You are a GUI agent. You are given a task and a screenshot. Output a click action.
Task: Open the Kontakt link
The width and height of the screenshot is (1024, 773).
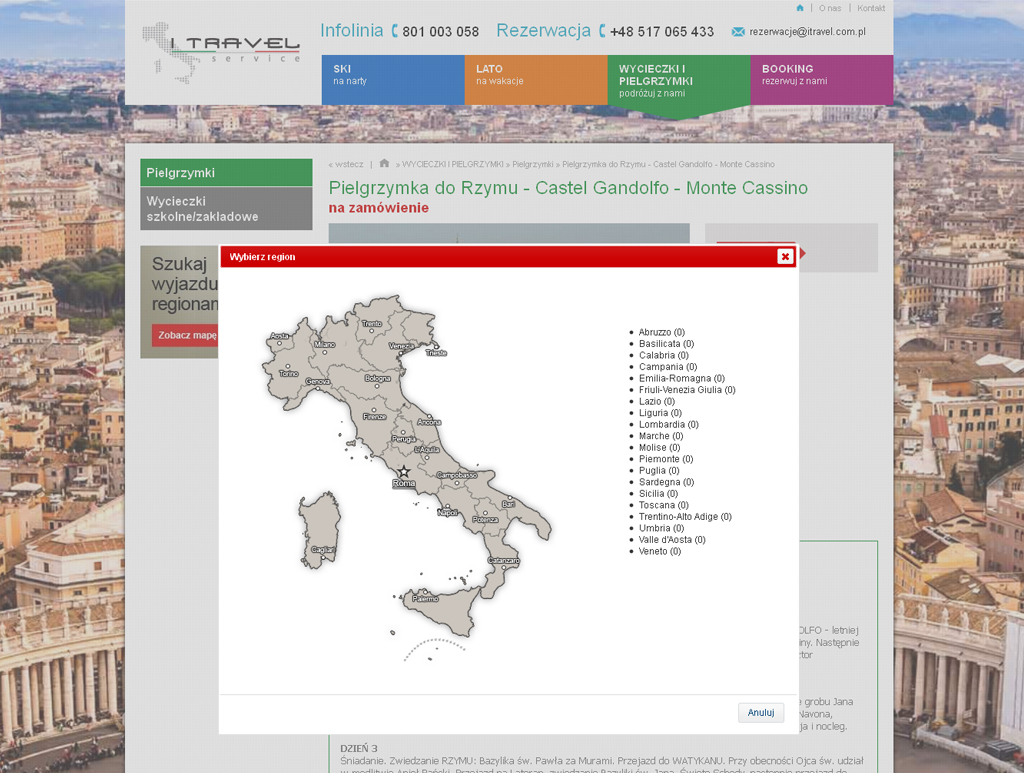(871, 8)
